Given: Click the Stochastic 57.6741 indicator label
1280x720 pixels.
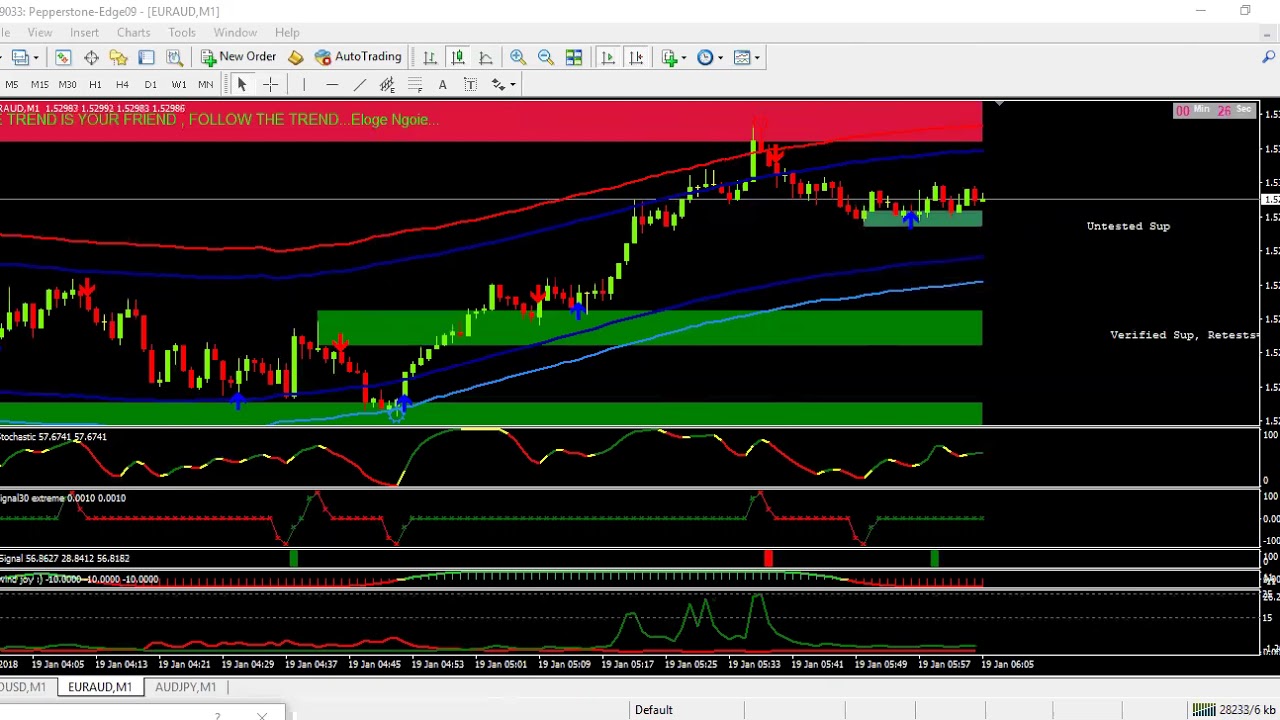Looking at the screenshot, I should 54,437.
